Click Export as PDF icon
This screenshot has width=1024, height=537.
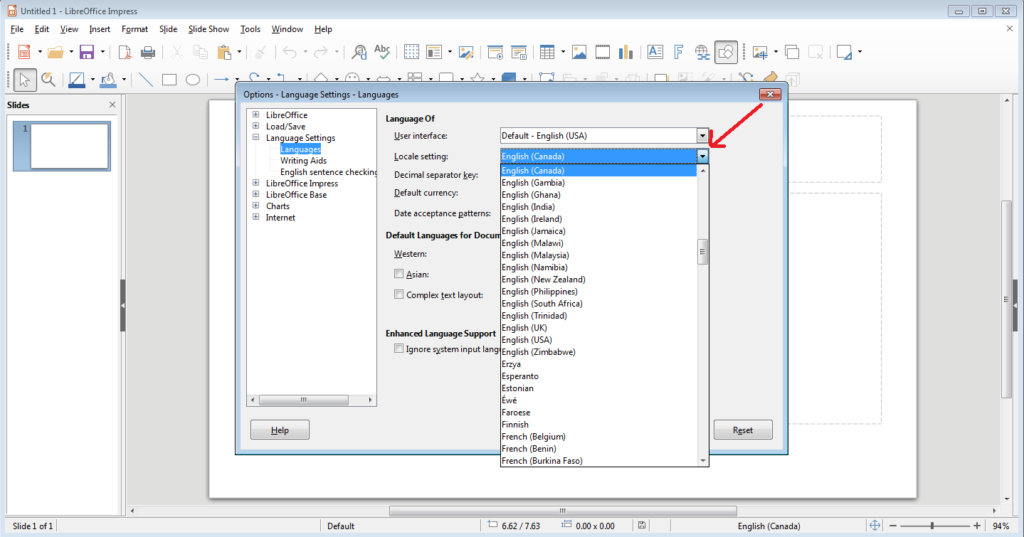tap(125, 52)
